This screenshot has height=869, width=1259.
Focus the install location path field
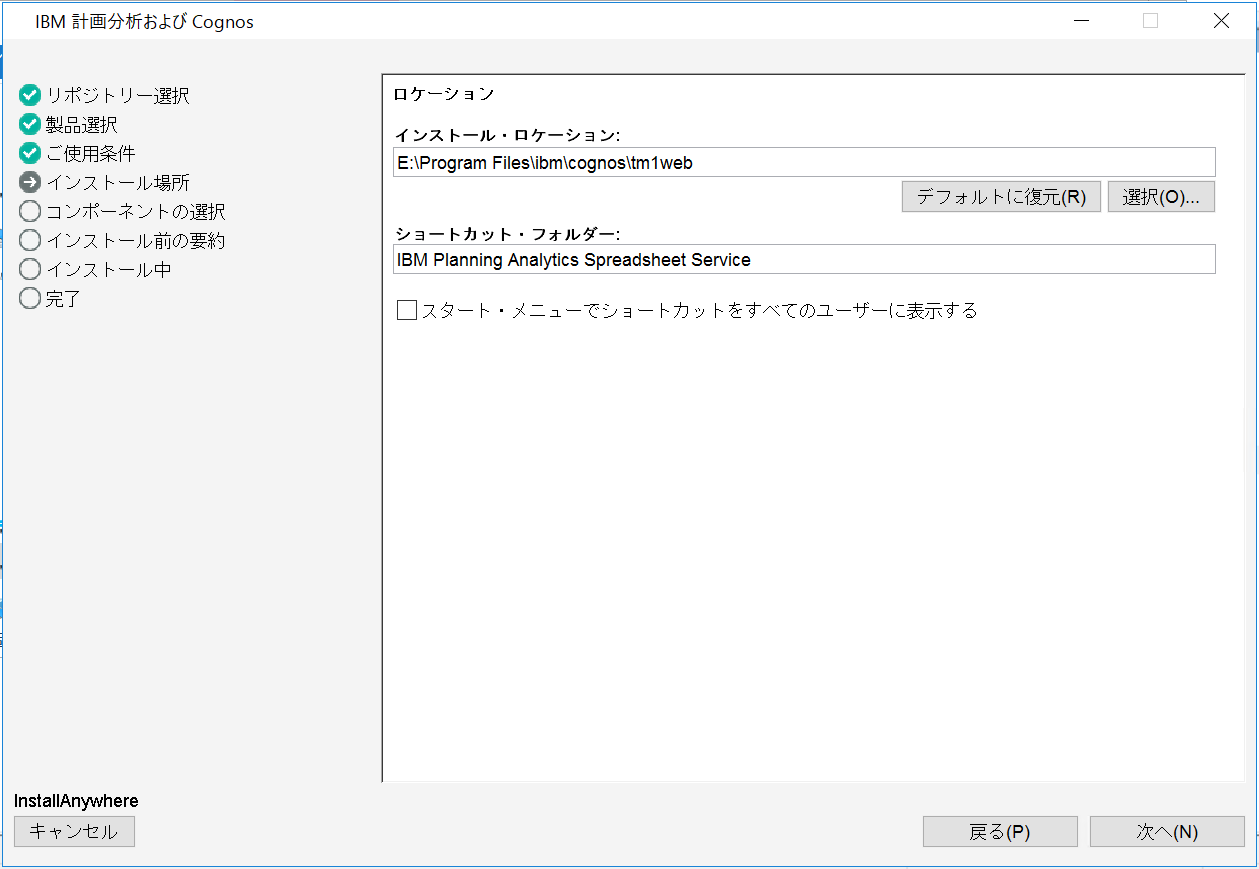point(805,163)
